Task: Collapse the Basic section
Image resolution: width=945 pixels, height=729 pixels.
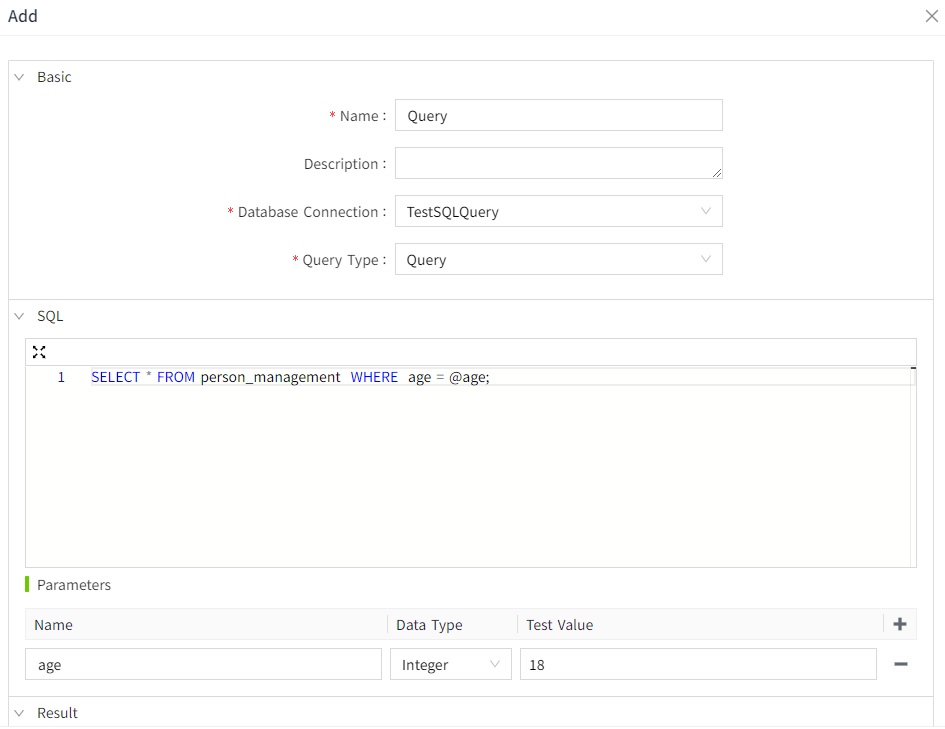Action: [19, 77]
